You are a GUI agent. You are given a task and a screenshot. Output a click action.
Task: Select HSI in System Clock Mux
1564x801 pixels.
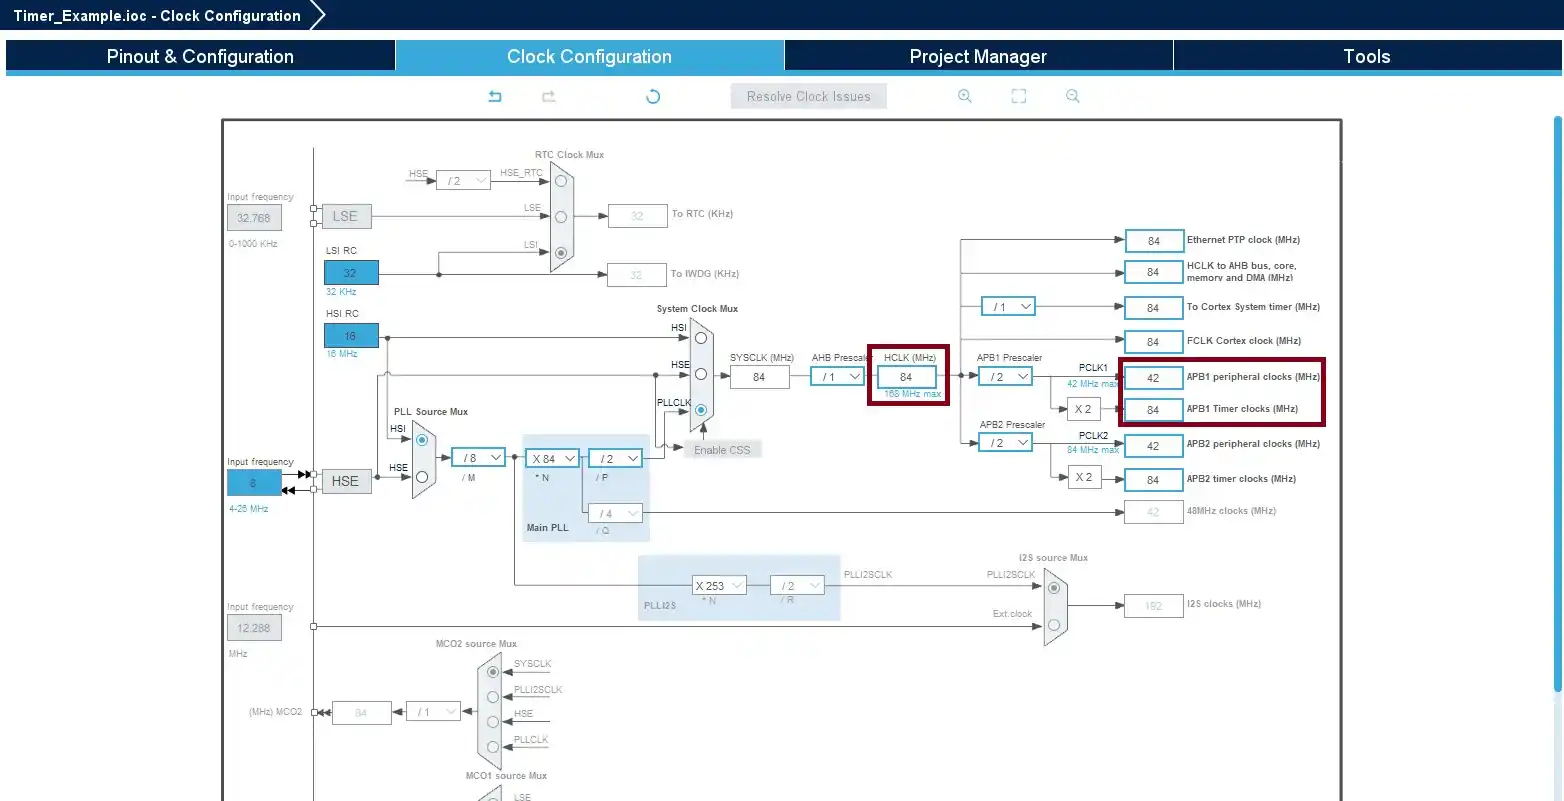coord(701,338)
